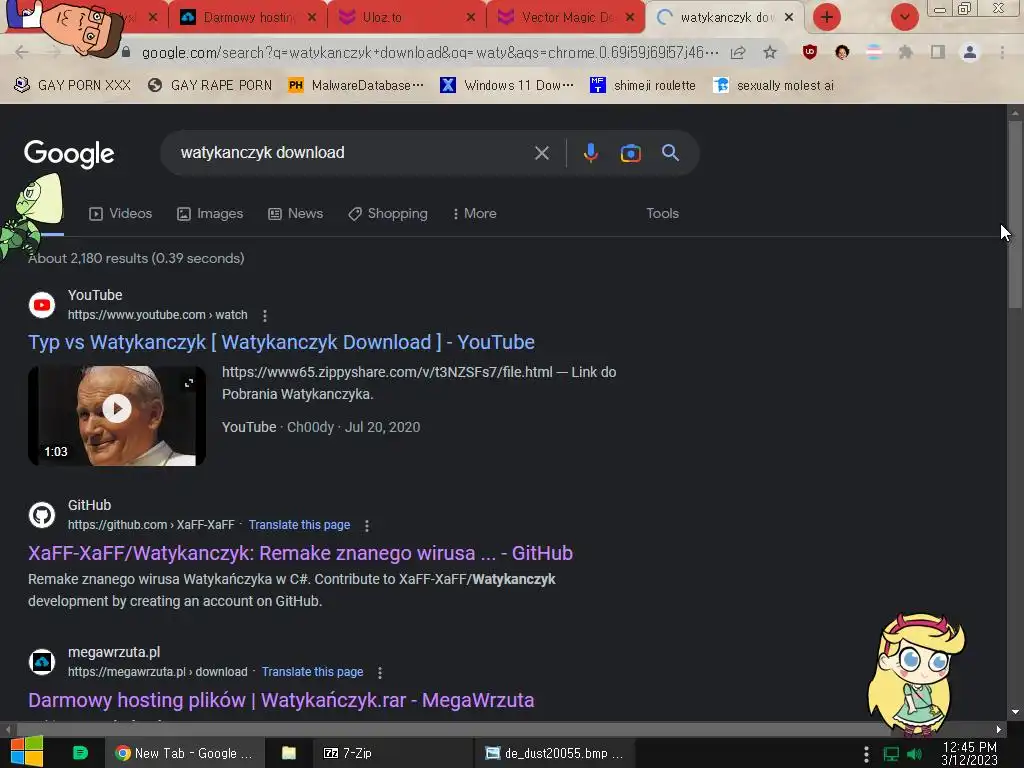This screenshot has width=1024, height=768.
Task: Click the GitHub favicon in results
Action: 42,515
